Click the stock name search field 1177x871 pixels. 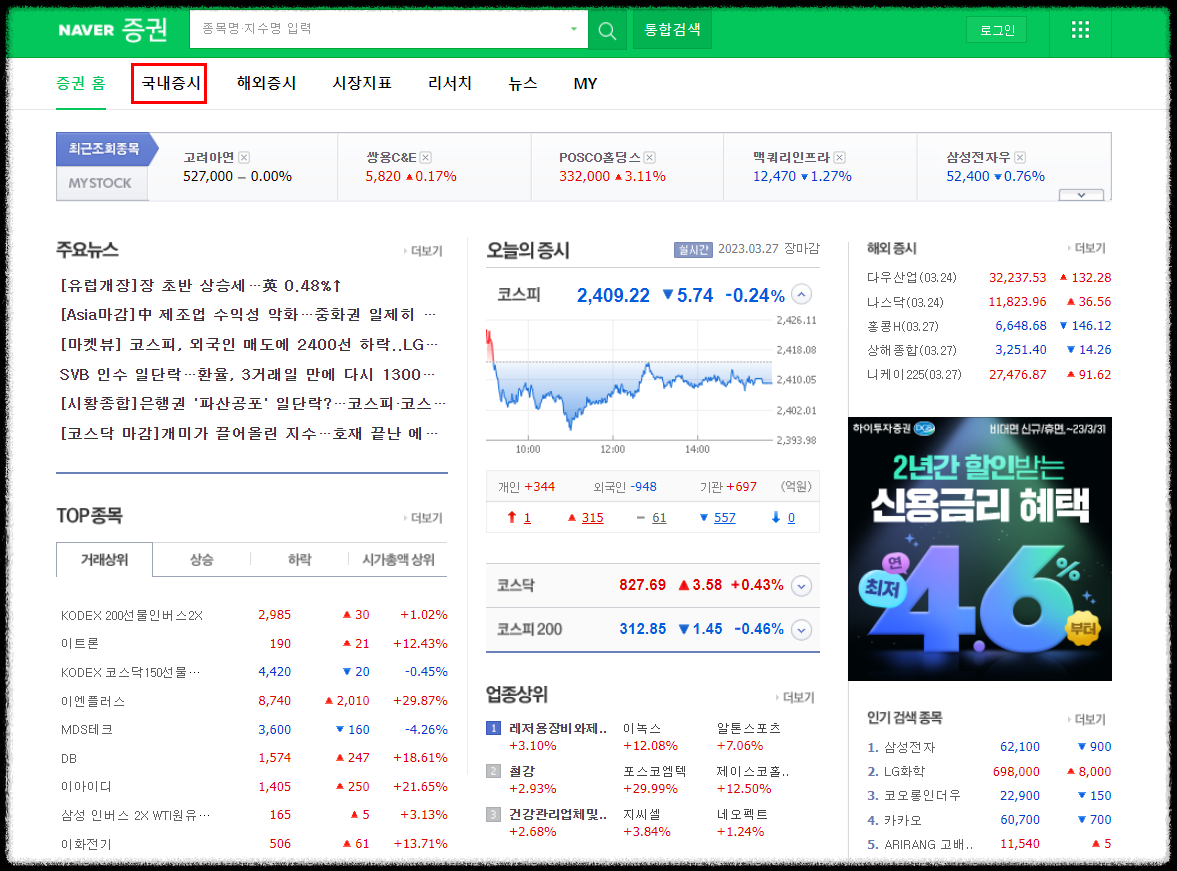(x=379, y=29)
